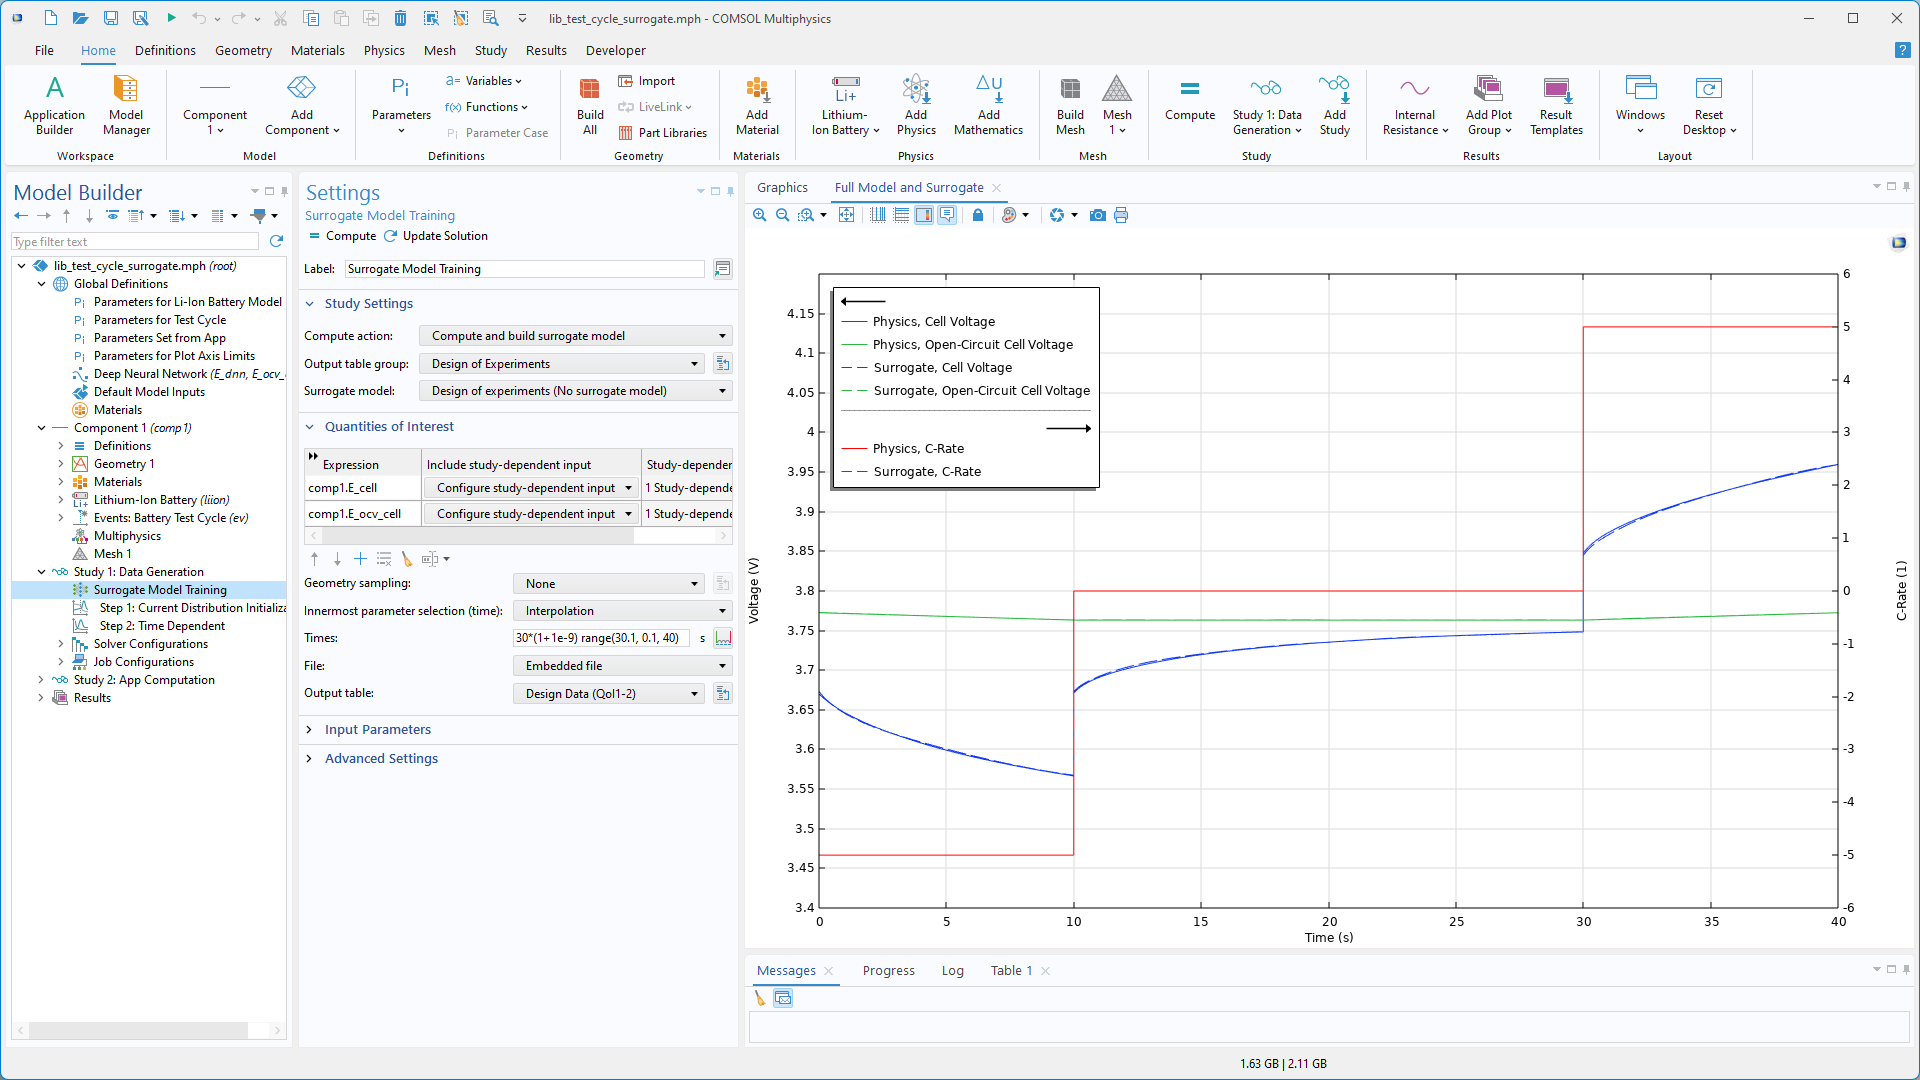
Task: Toggle the plot window lock
Action: coord(978,215)
